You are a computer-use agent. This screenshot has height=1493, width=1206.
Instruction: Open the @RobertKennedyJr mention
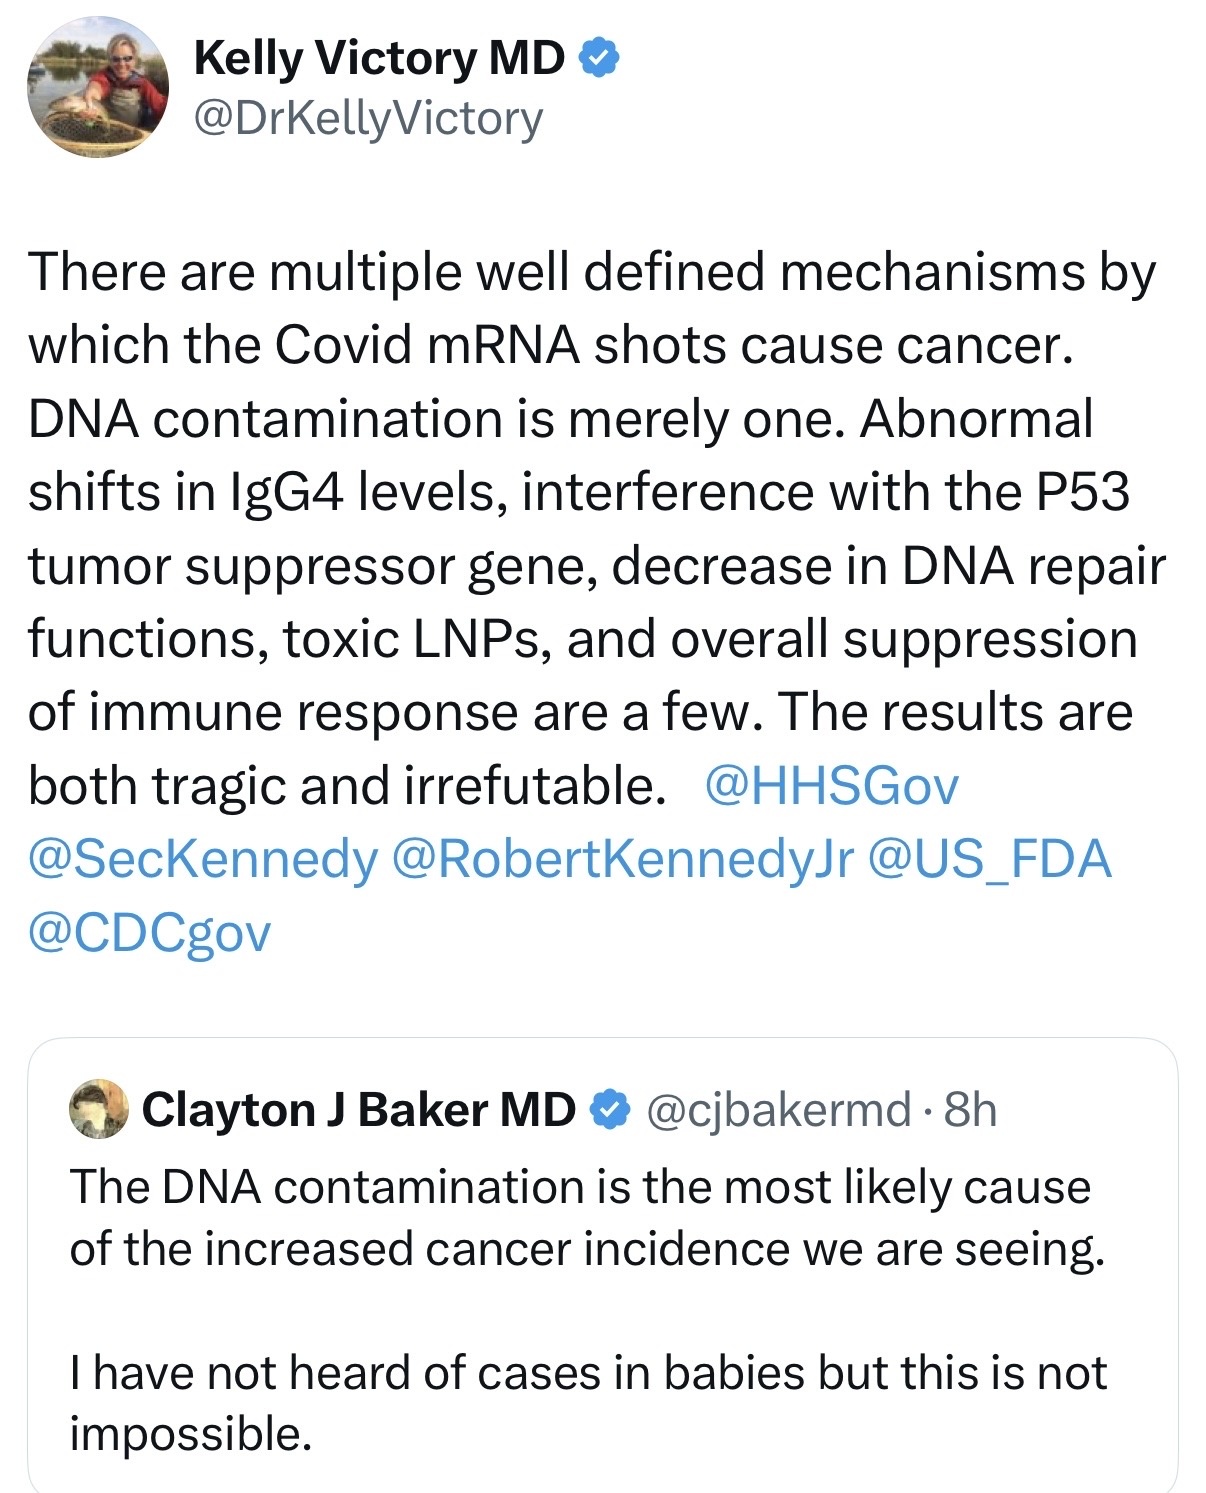pos(624,859)
